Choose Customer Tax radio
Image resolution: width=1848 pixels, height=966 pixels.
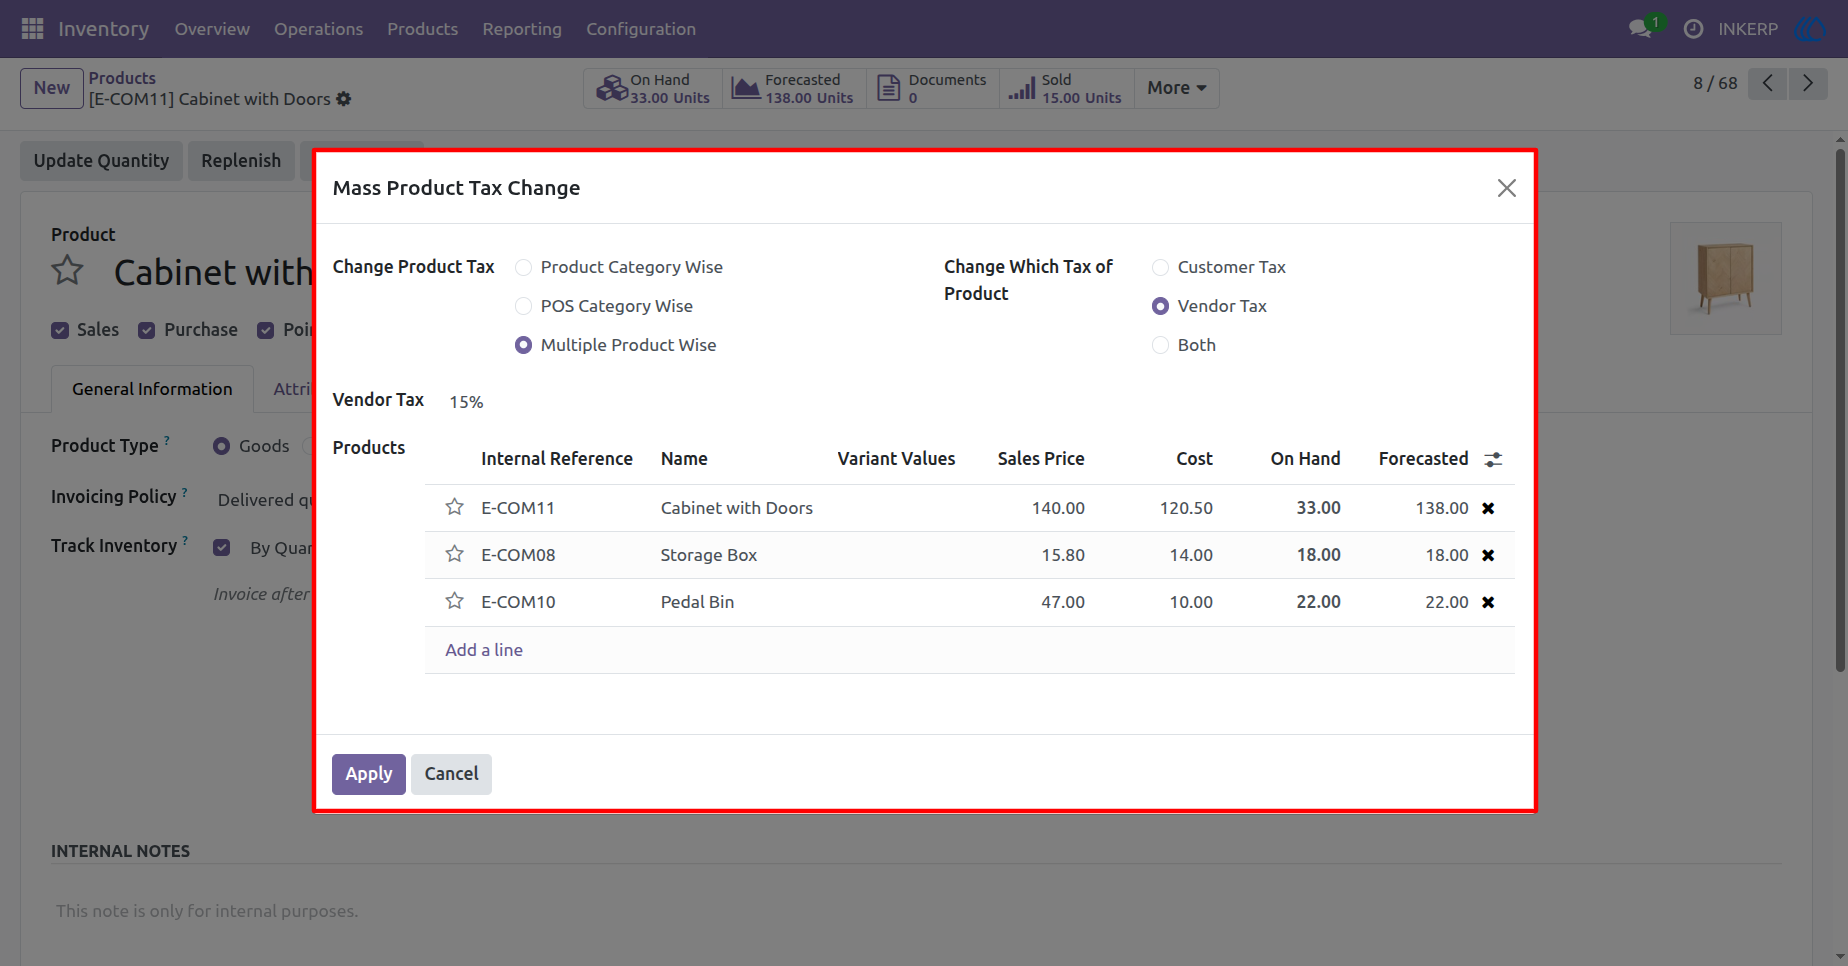point(1160,267)
